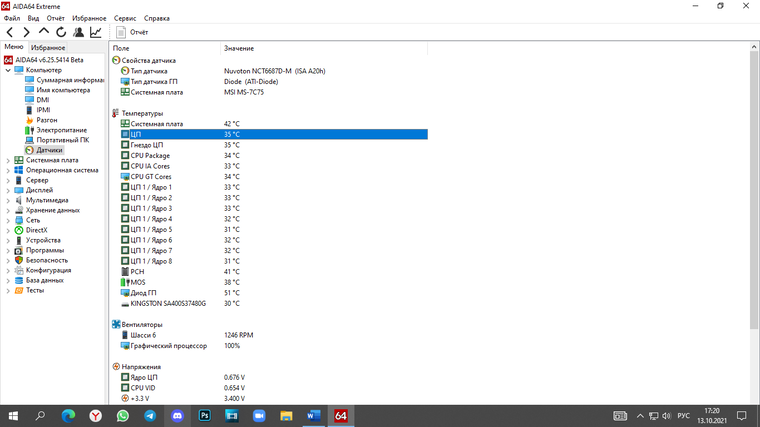Open the Вид menu
This screenshot has width=760, height=427.
(x=33, y=18)
